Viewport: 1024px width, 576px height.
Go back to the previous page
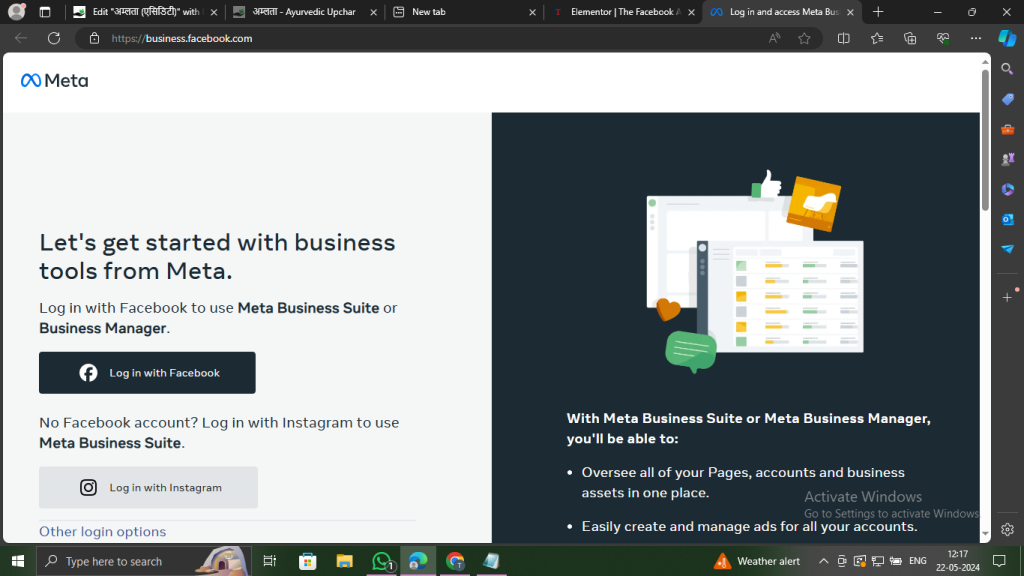click(21, 39)
